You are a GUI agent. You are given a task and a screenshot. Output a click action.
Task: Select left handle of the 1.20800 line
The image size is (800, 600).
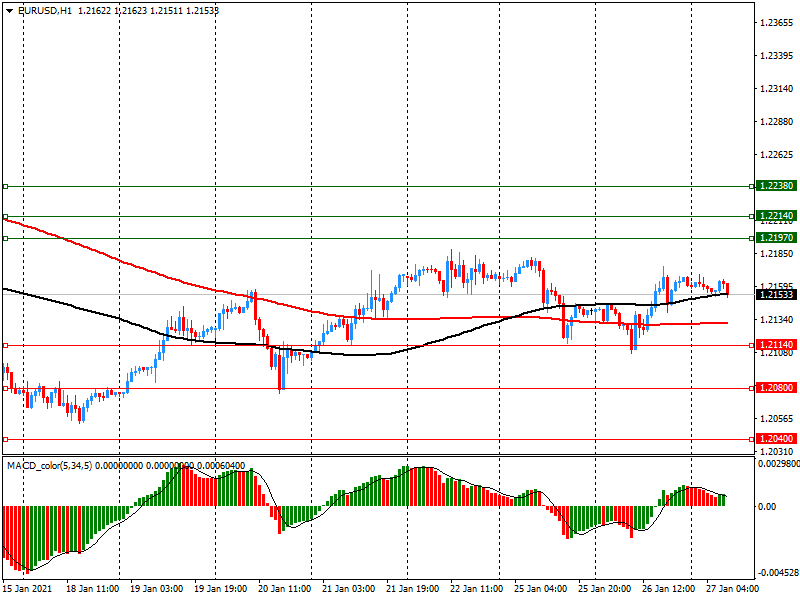(6, 388)
